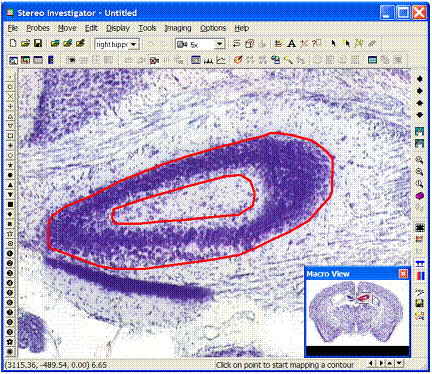
Task: Click the New file icon
Action: point(13,43)
